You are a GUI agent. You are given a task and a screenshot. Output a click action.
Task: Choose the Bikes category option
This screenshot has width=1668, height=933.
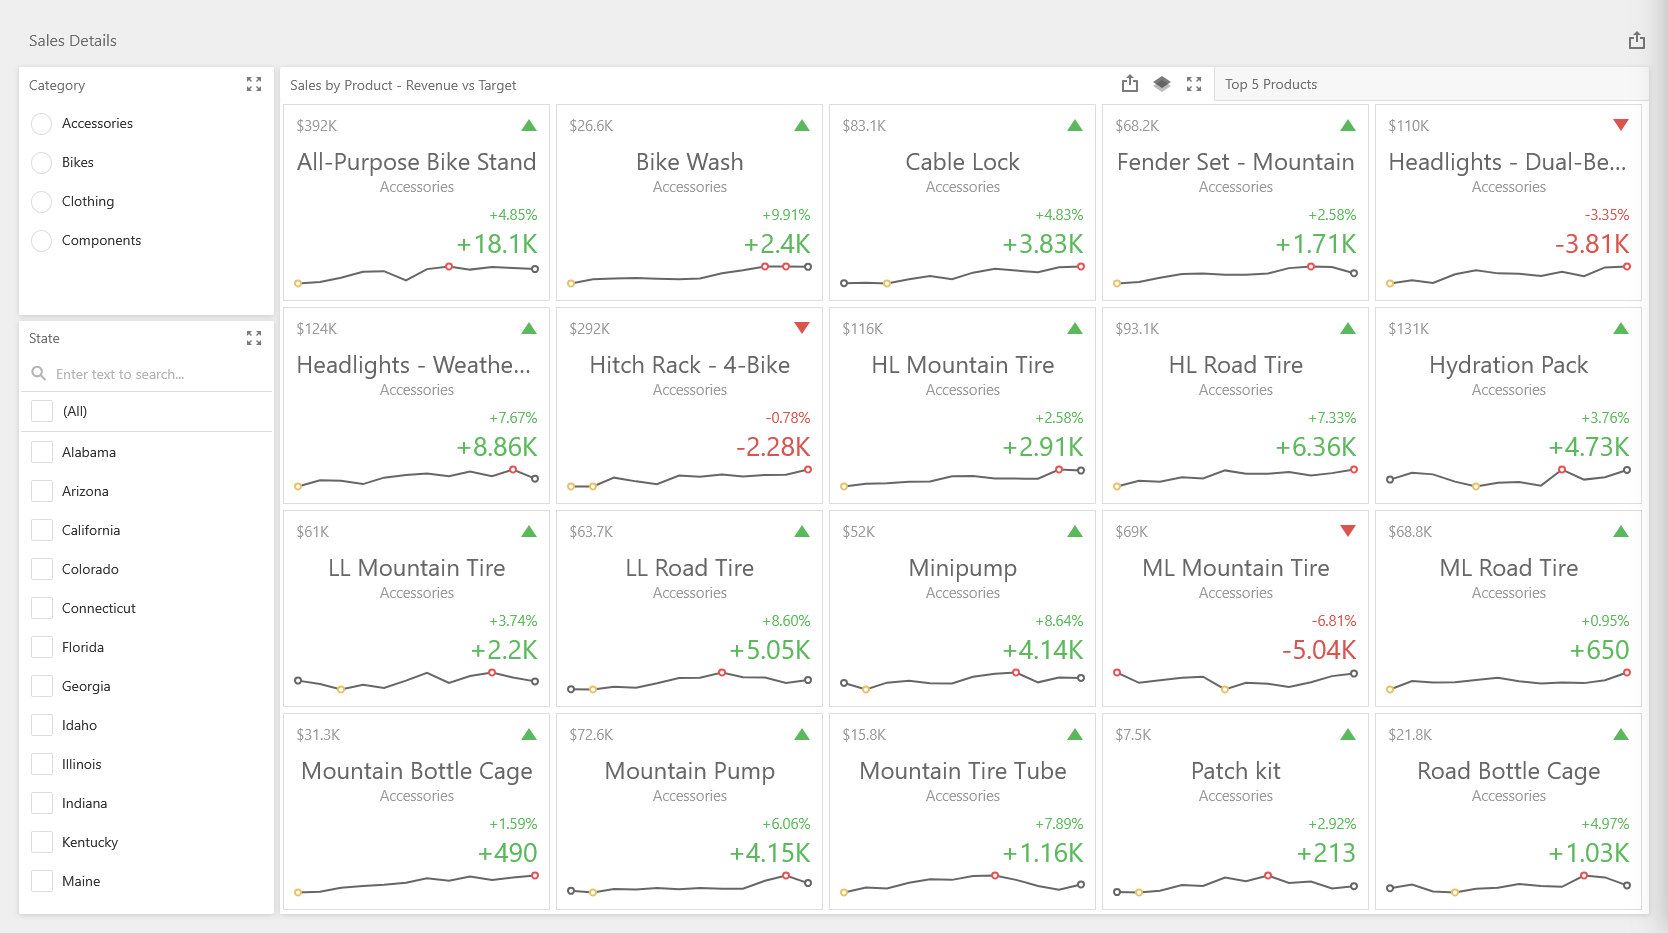click(x=42, y=163)
